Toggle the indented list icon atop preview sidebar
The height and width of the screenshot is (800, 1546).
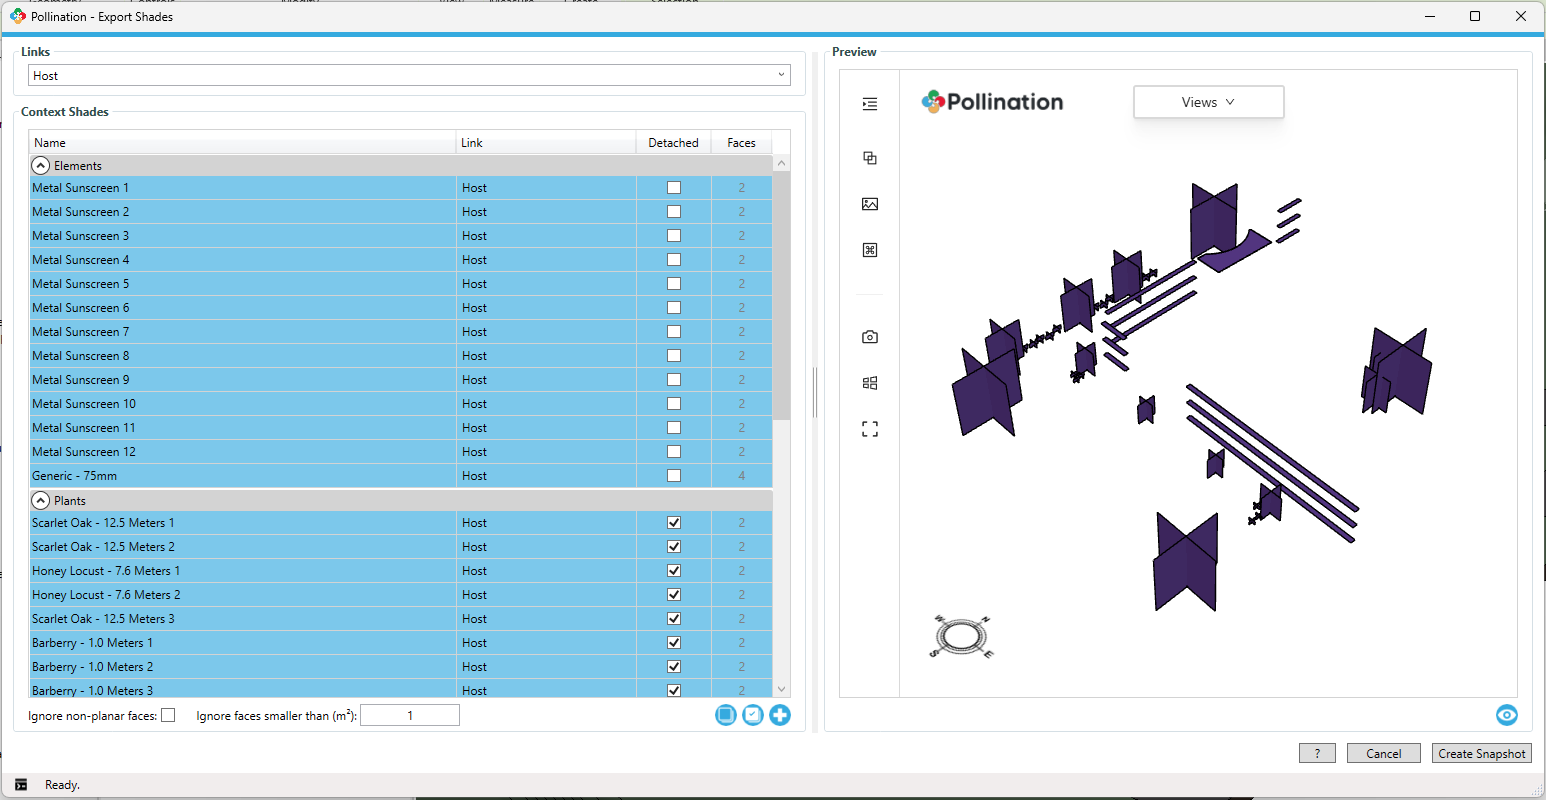point(870,104)
